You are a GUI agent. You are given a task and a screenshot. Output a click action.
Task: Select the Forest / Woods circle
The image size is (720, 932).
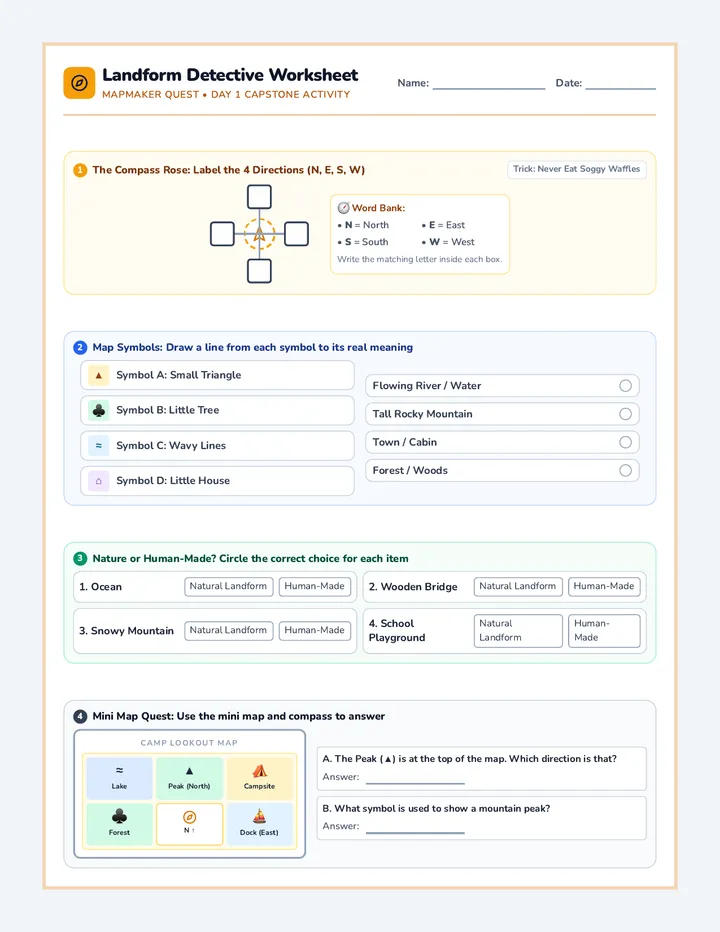[625, 471]
